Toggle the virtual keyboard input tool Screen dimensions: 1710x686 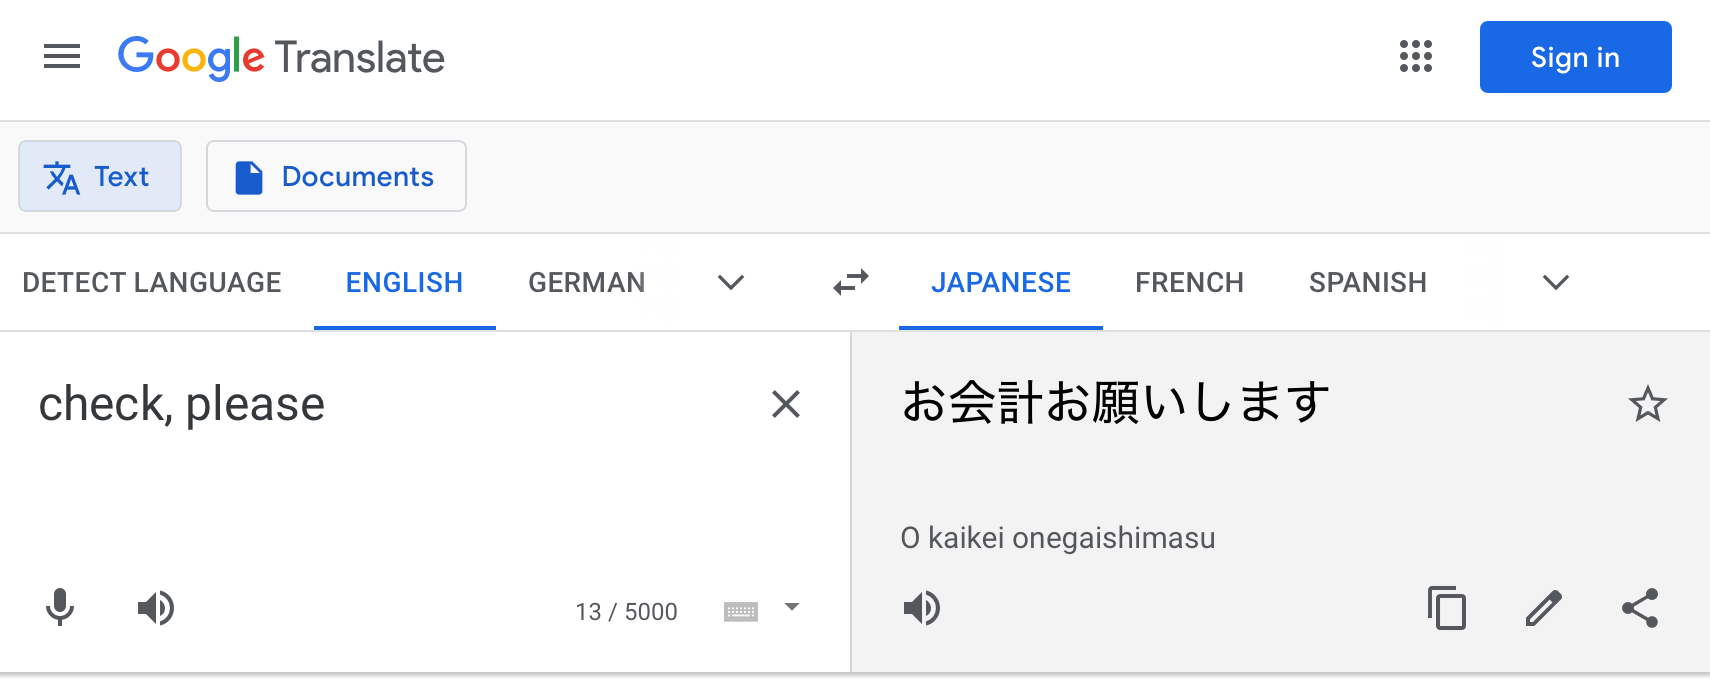click(741, 611)
